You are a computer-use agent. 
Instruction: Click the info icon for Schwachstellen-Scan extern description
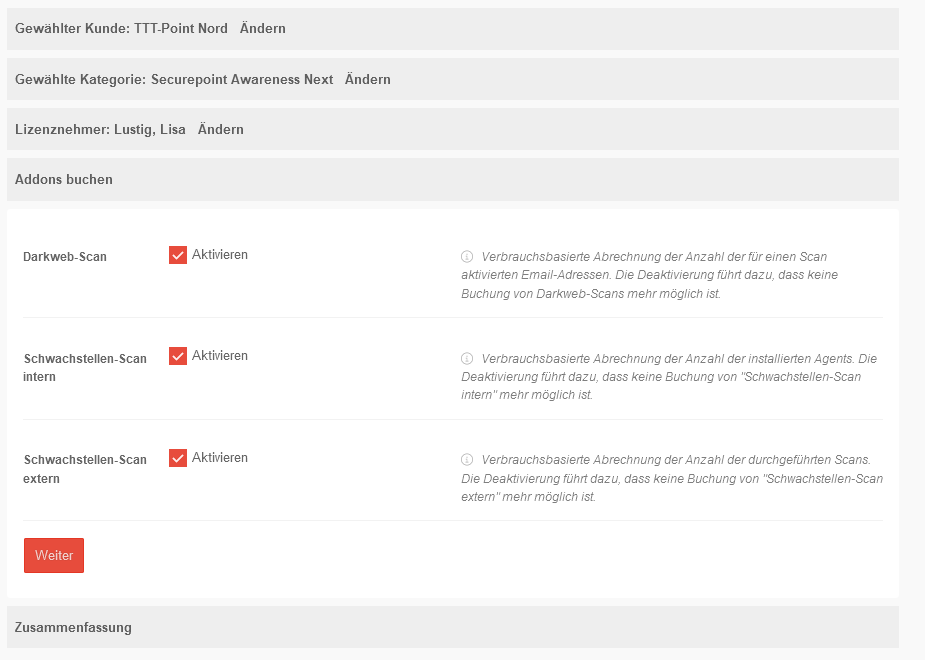click(x=466, y=460)
